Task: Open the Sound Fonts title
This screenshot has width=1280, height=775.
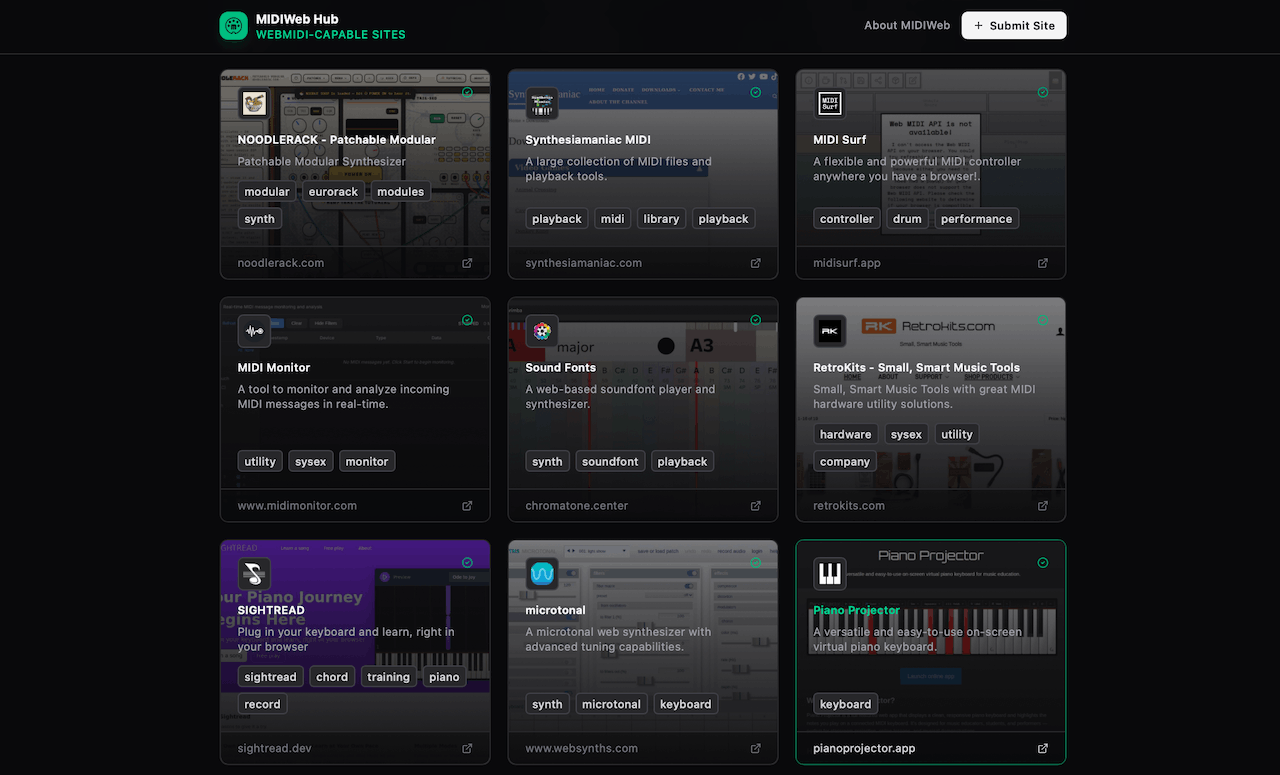Action: click(560, 368)
